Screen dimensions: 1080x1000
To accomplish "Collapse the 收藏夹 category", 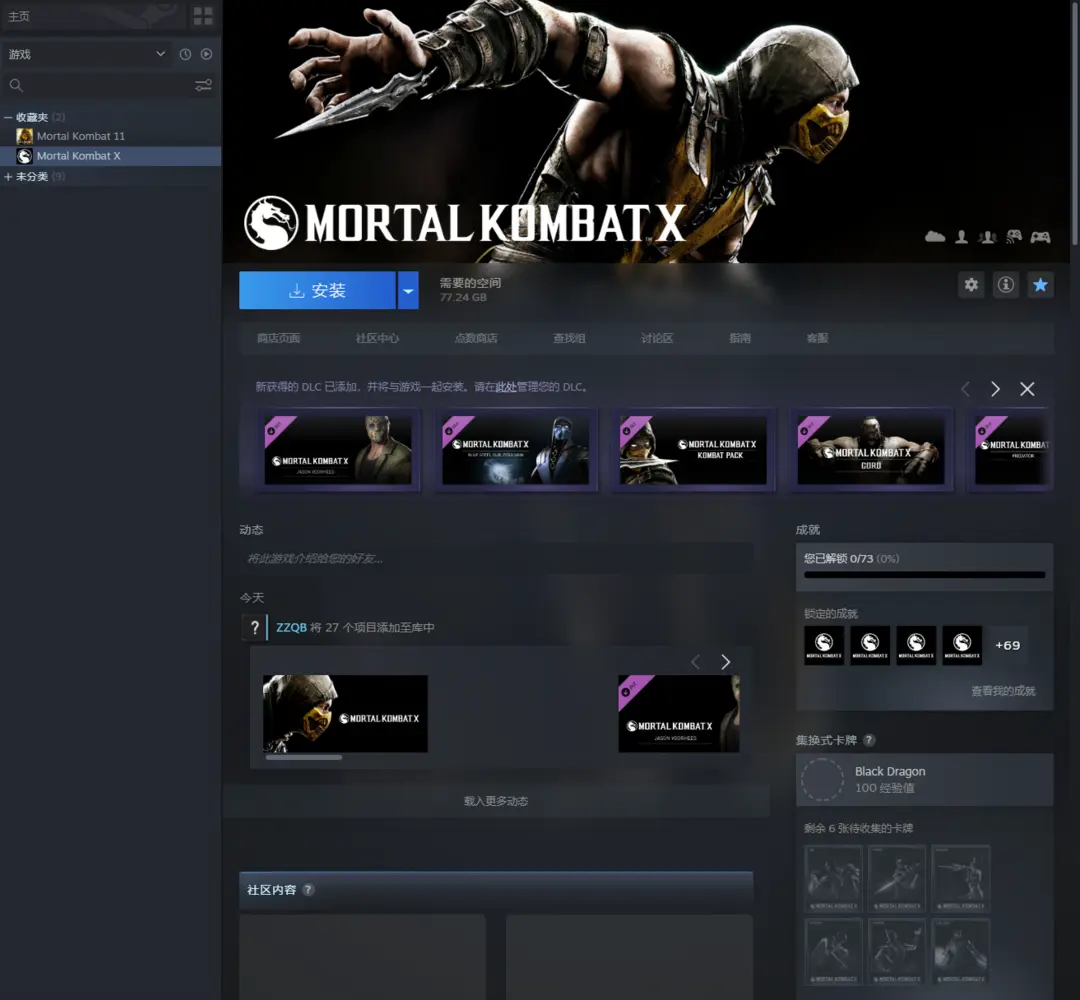I will (x=8, y=117).
